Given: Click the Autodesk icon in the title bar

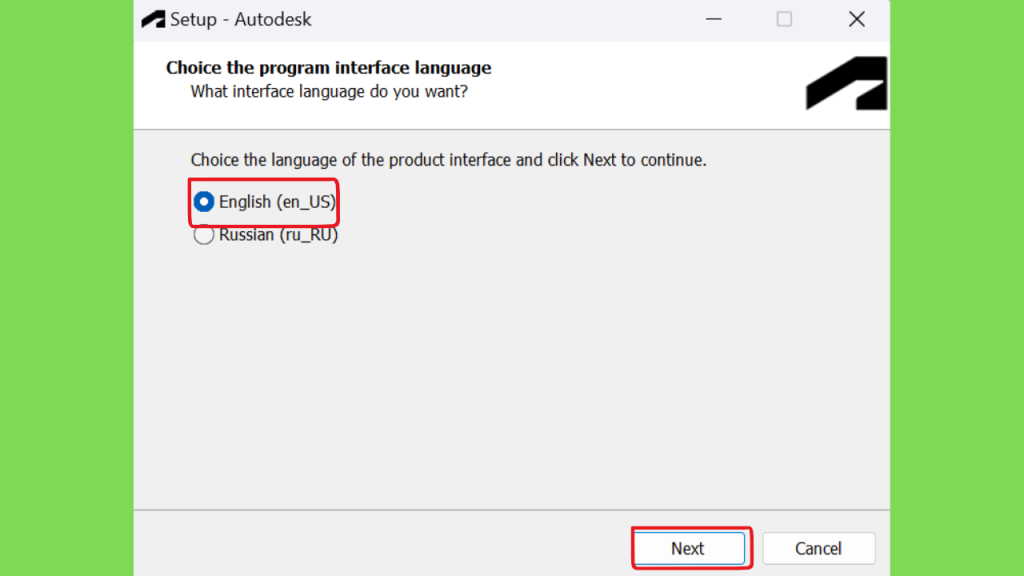Looking at the screenshot, I should (x=153, y=20).
